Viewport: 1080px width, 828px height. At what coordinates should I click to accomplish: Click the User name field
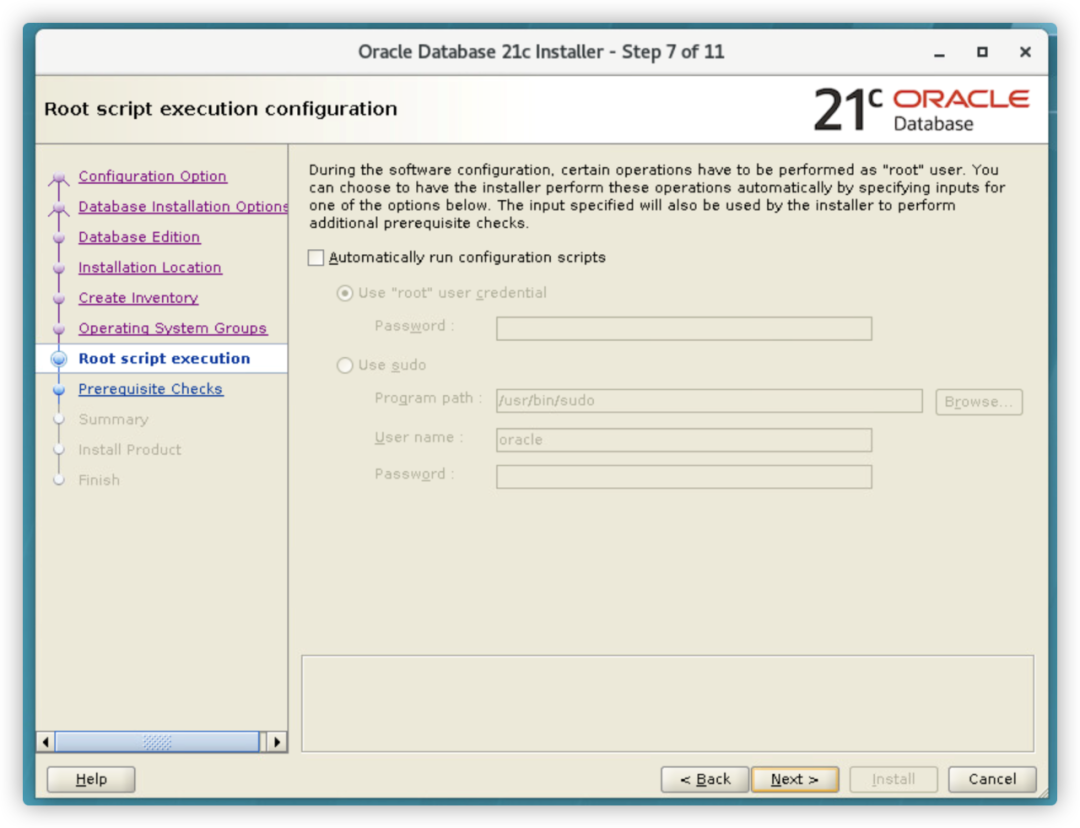(x=683, y=440)
